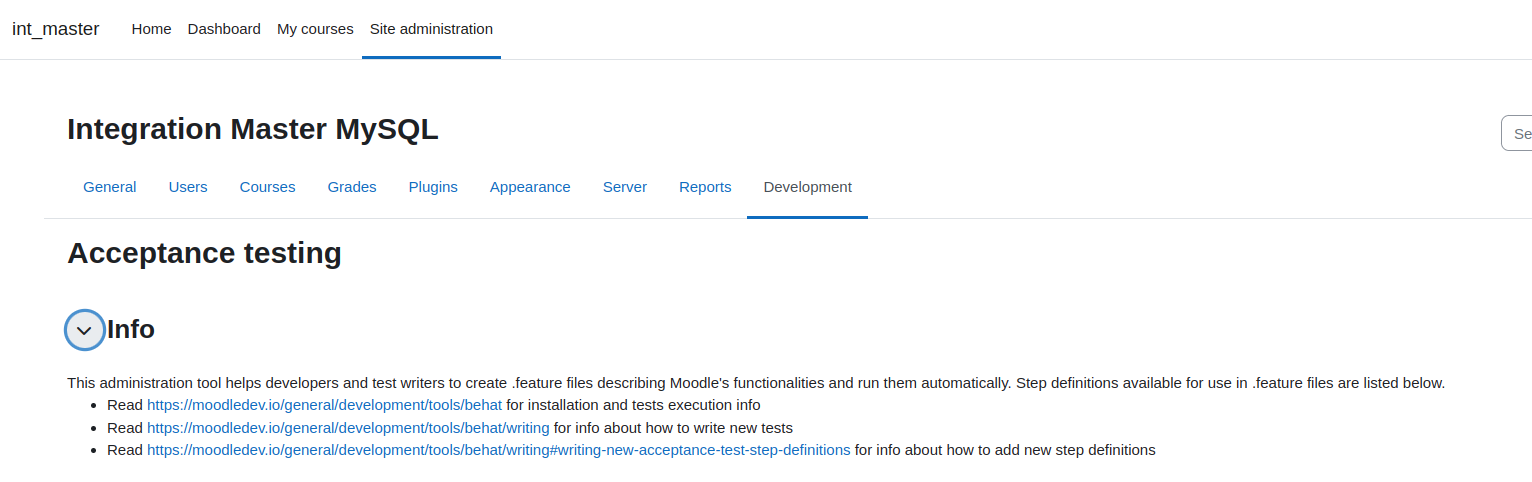This screenshot has width=1532, height=482.
Task: Open the Courses tab
Action: (268, 187)
